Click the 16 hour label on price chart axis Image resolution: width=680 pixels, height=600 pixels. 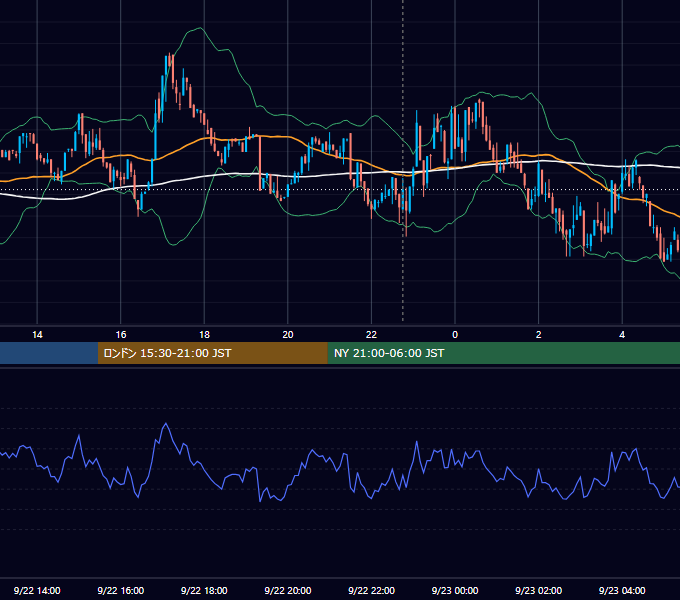[121, 335]
